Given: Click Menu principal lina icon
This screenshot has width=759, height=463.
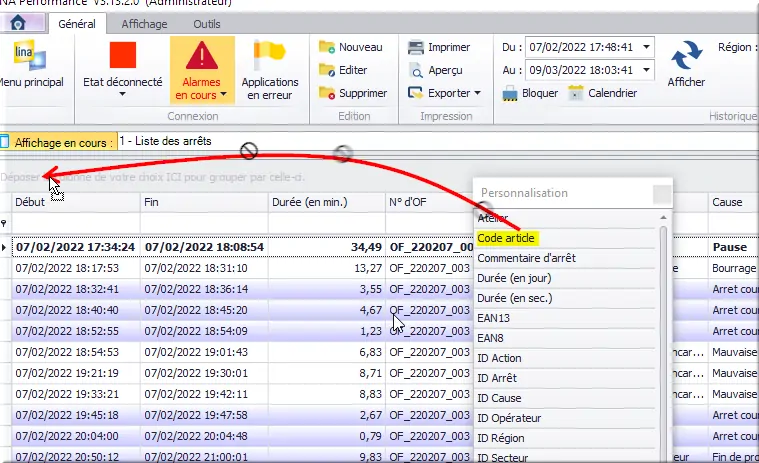Looking at the screenshot, I should tap(22, 56).
